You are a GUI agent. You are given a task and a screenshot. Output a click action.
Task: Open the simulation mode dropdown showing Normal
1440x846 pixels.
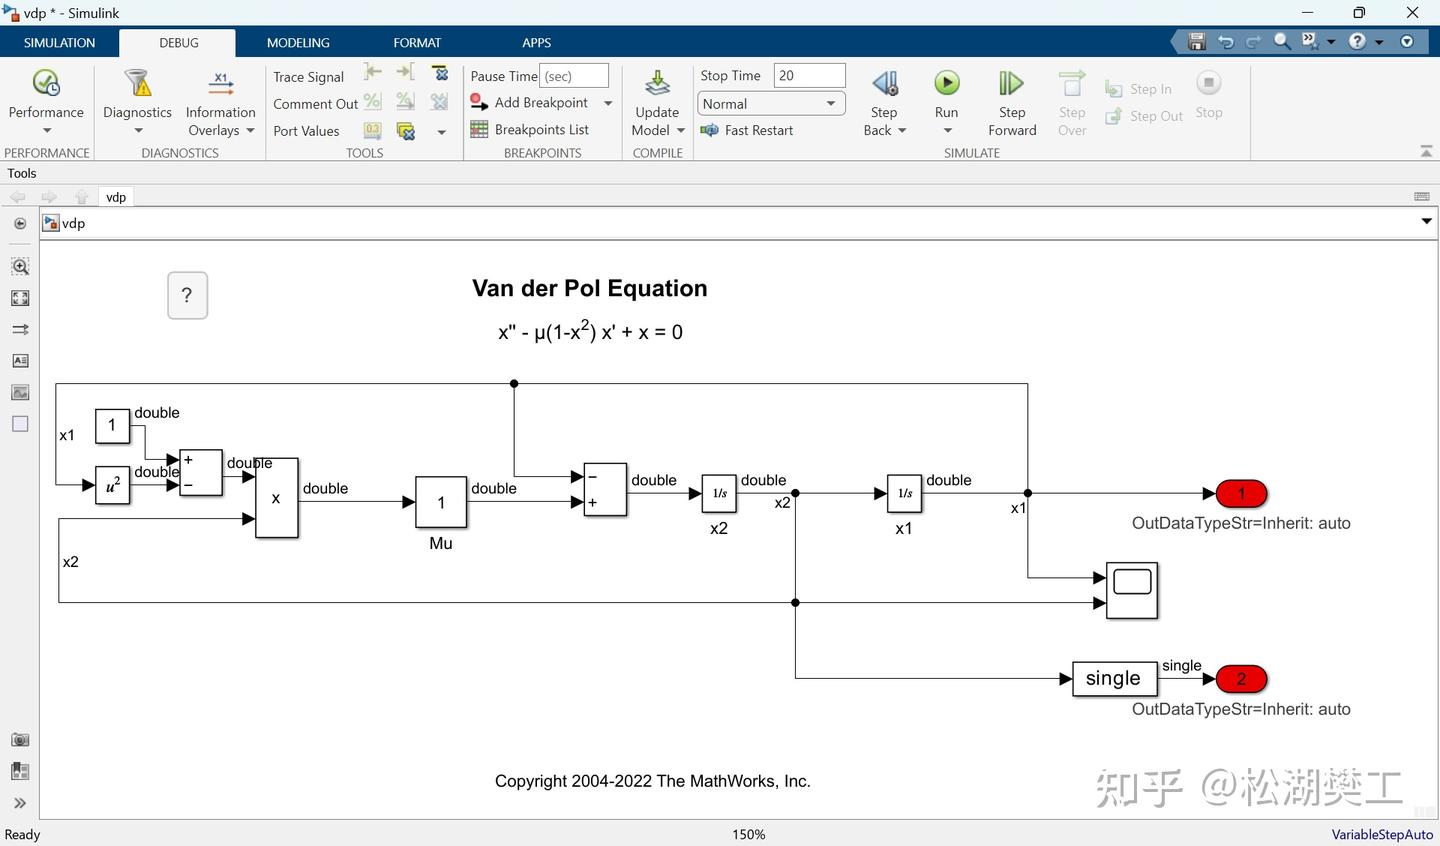point(830,103)
